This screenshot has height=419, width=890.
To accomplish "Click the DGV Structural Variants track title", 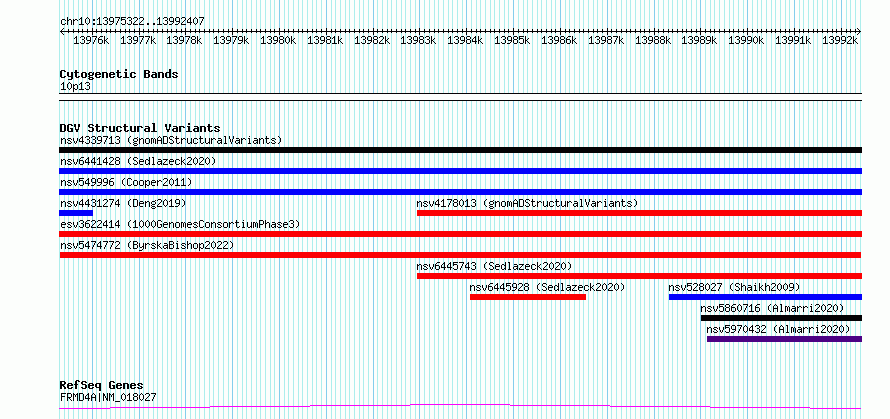I will tap(140, 128).
